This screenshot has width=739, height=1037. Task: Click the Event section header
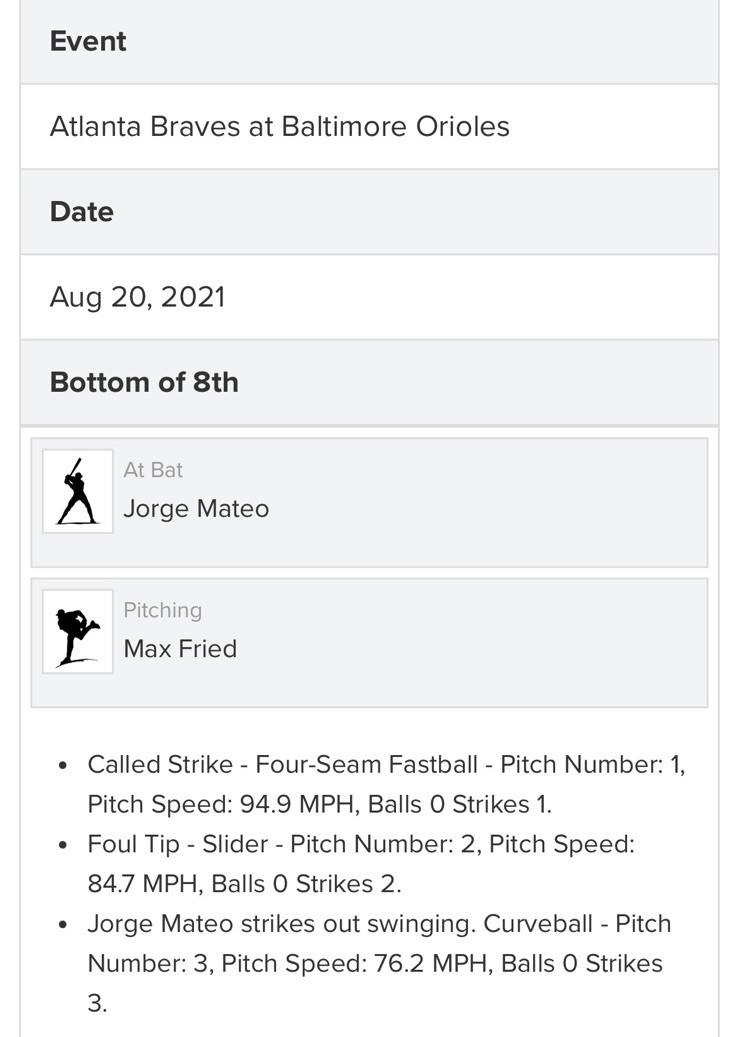[x=88, y=41]
